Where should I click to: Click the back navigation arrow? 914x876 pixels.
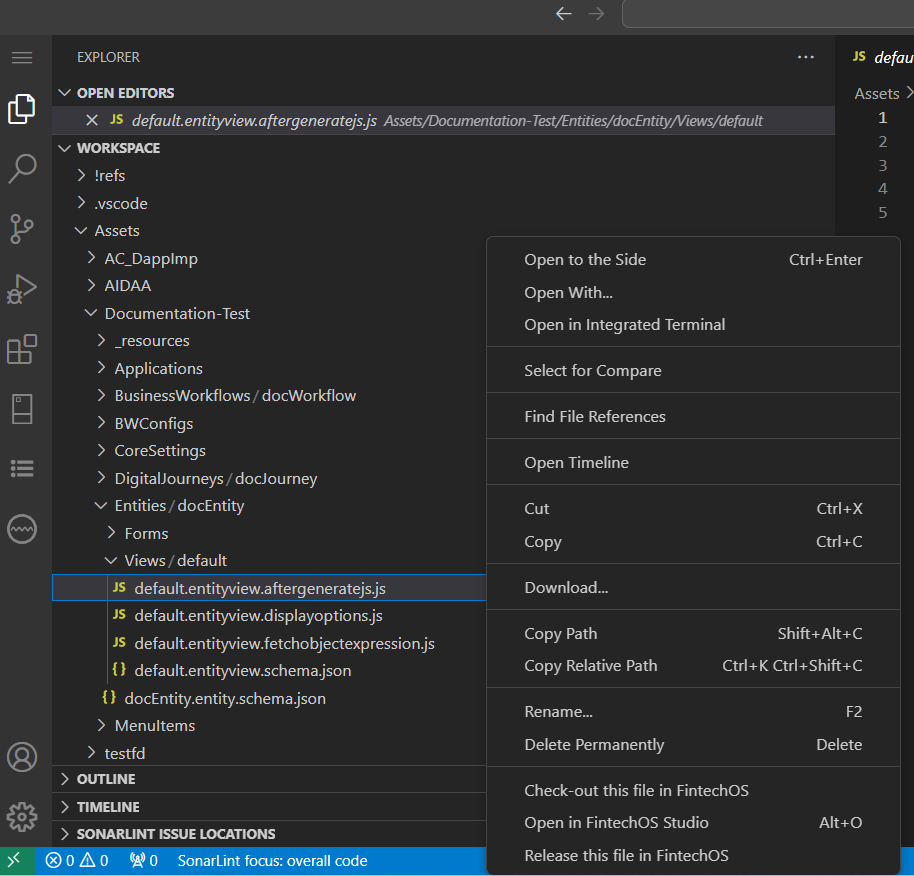(563, 14)
